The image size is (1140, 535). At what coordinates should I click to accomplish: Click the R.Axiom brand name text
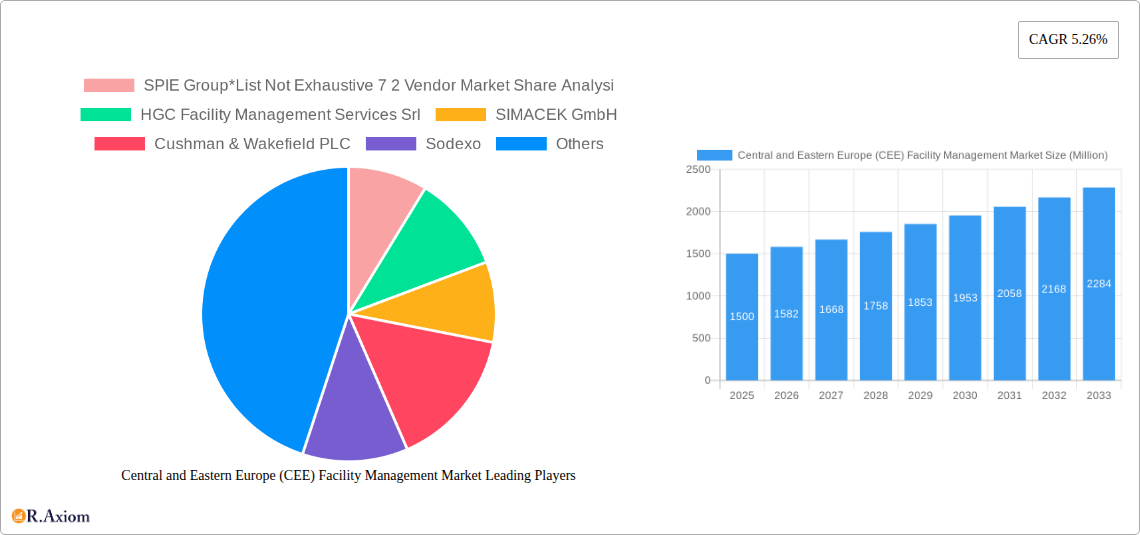tap(58, 517)
